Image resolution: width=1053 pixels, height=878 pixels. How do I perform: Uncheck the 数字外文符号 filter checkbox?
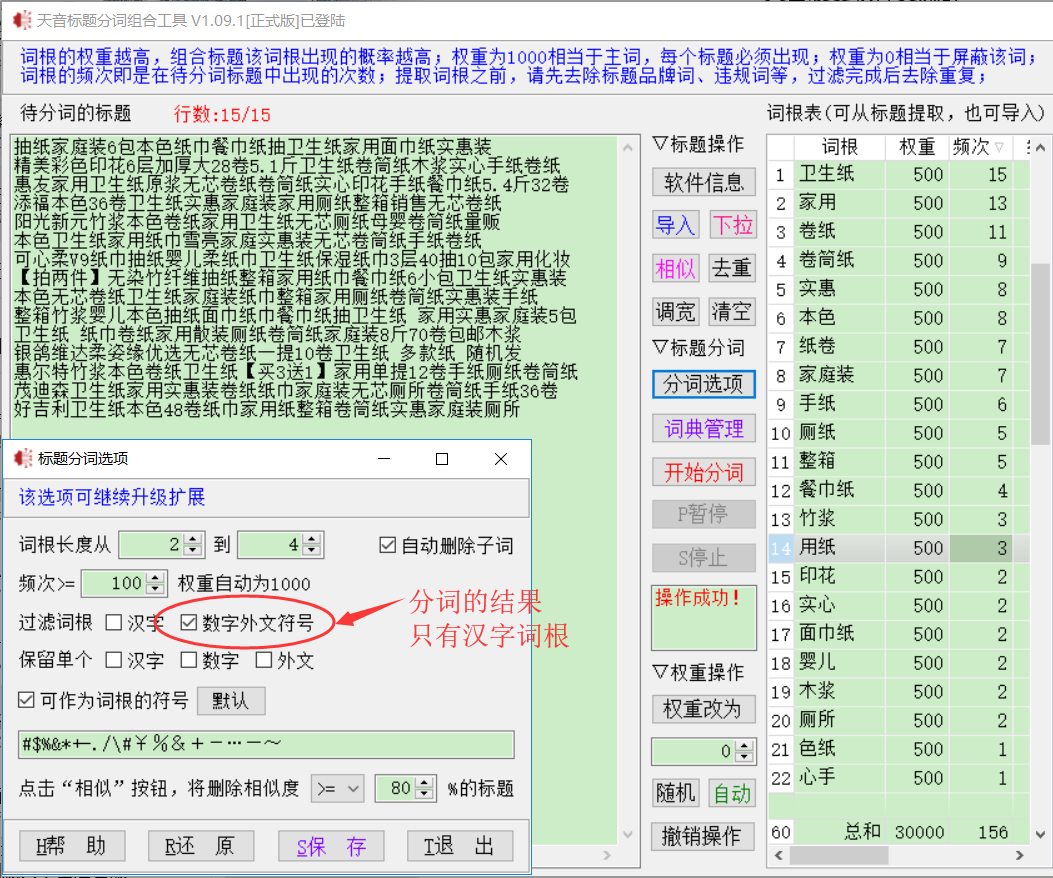189,622
